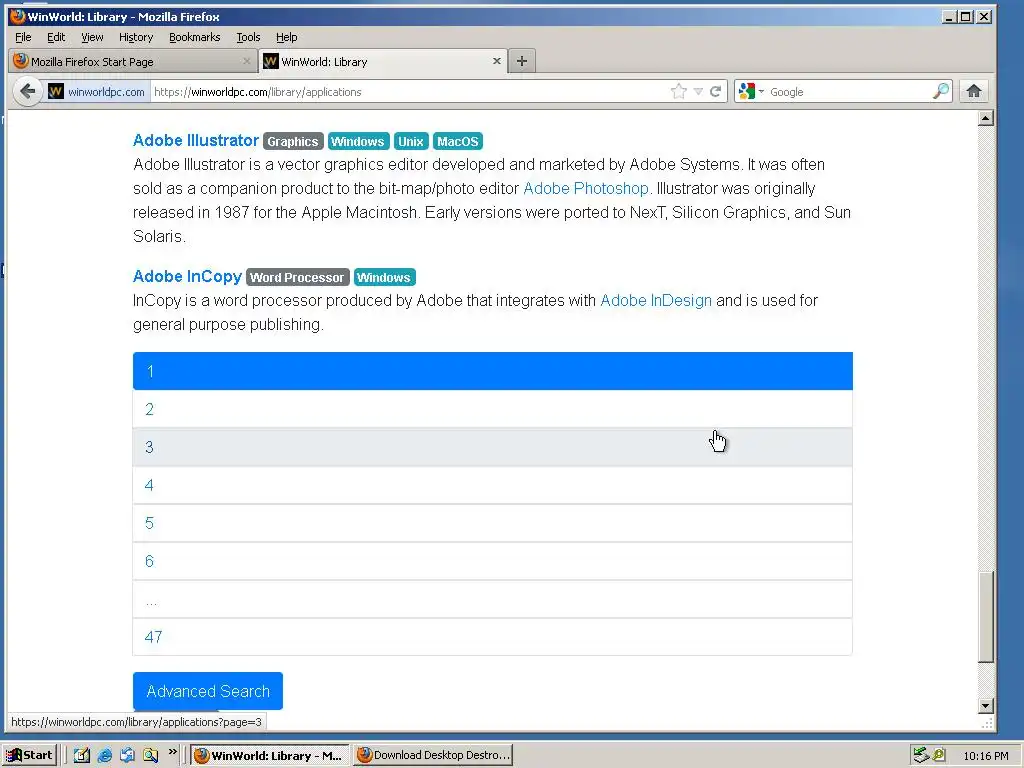Image resolution: width=1024 pixels, height=768 pixels.
Task: Expand hidden Quick Launch items chevron
Action: [172, 752]
